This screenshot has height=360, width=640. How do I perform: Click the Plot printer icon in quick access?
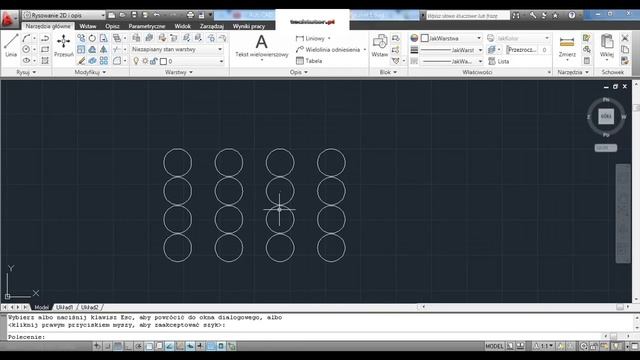tap(190, 15)
